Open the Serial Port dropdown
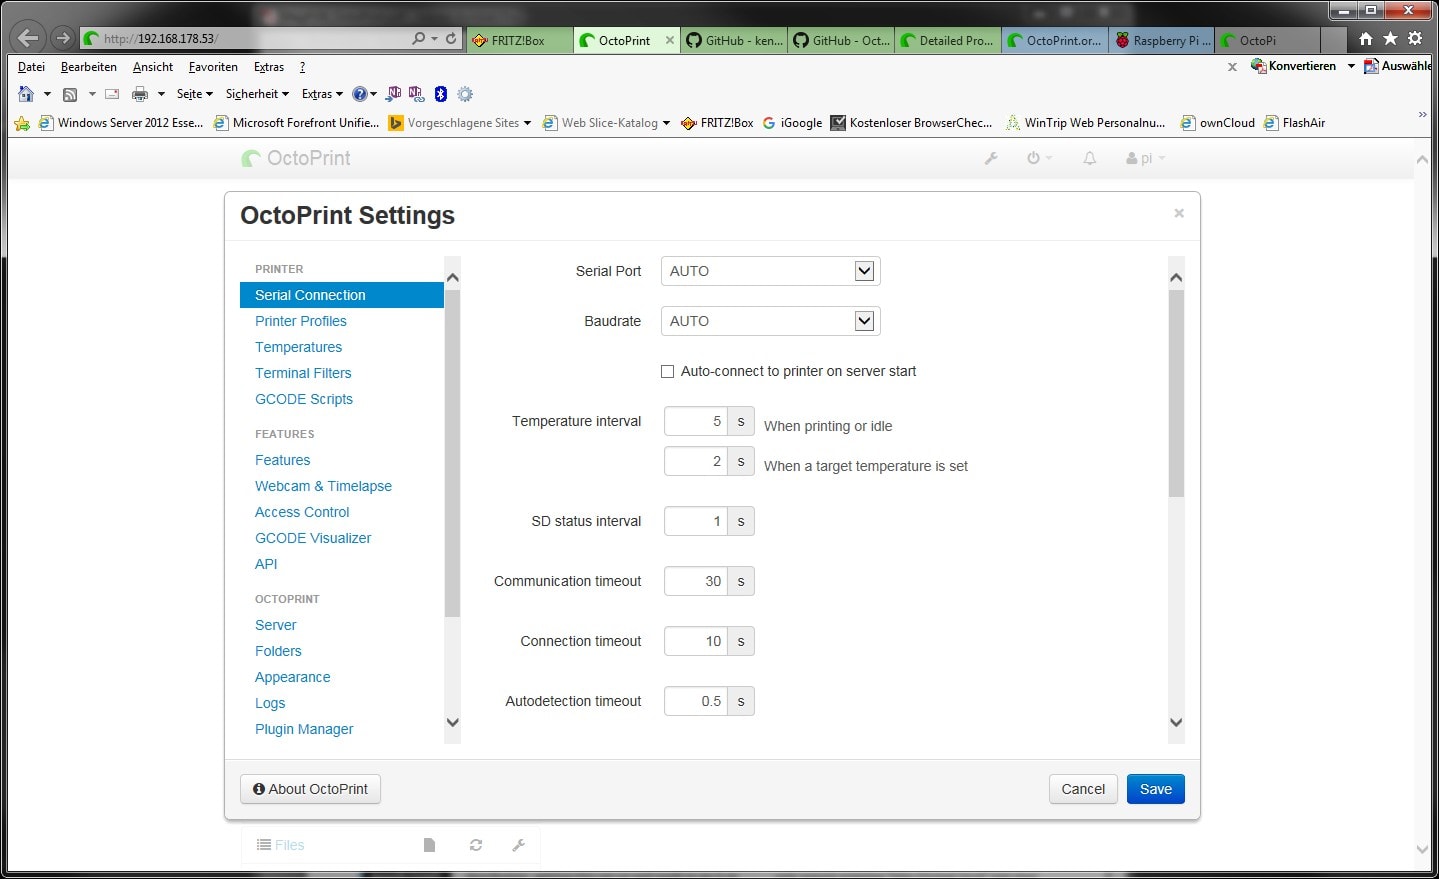 pyautogui.click(x=770, y=271)
